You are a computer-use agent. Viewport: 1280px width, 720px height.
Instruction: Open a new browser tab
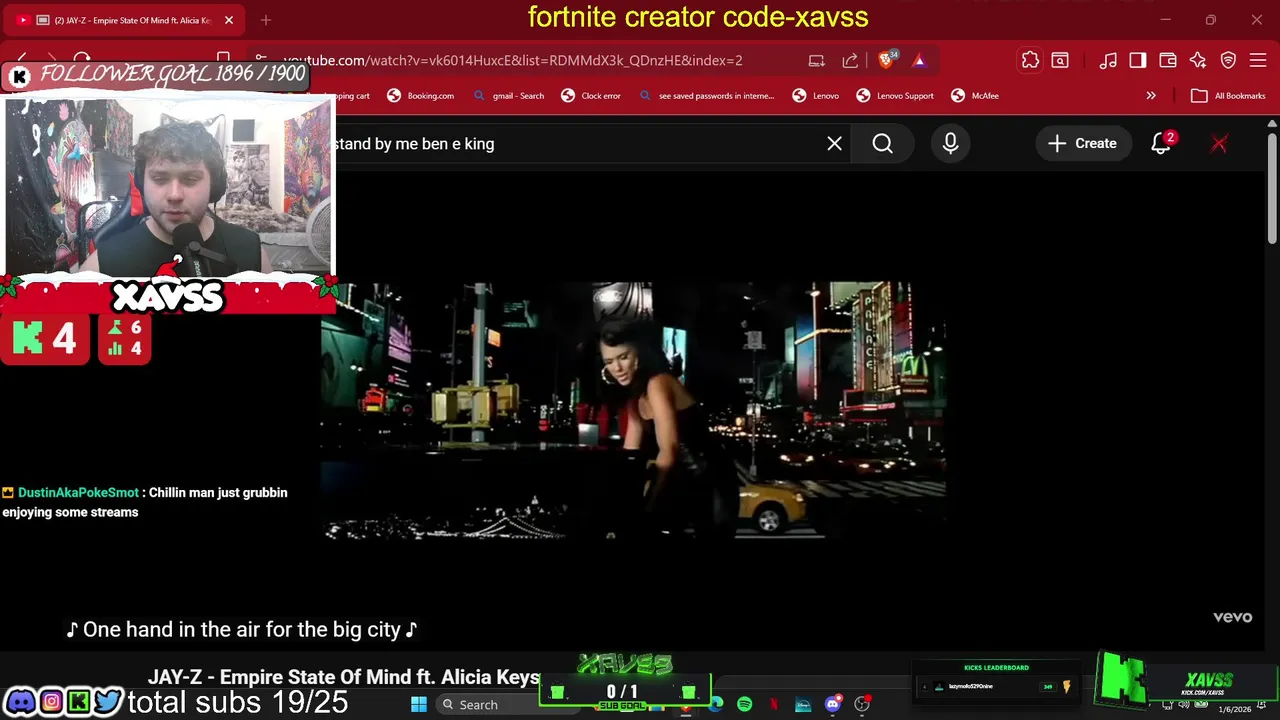pyautogui.click(x=266, y=20)
